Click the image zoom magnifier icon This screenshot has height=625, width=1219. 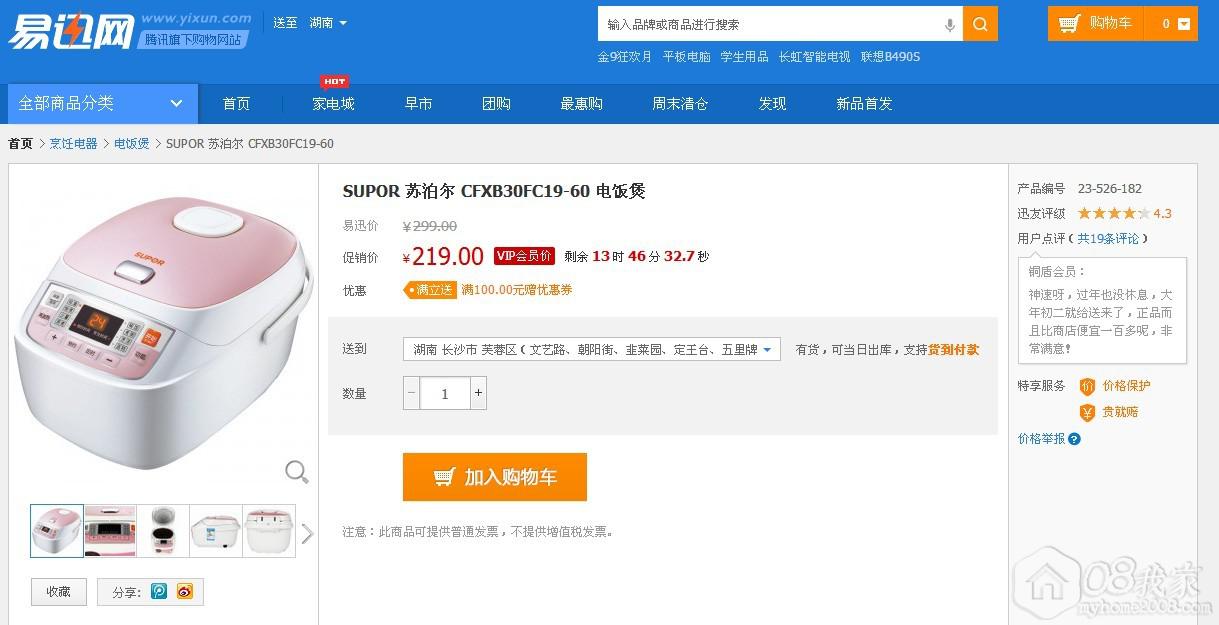point(297,471)
